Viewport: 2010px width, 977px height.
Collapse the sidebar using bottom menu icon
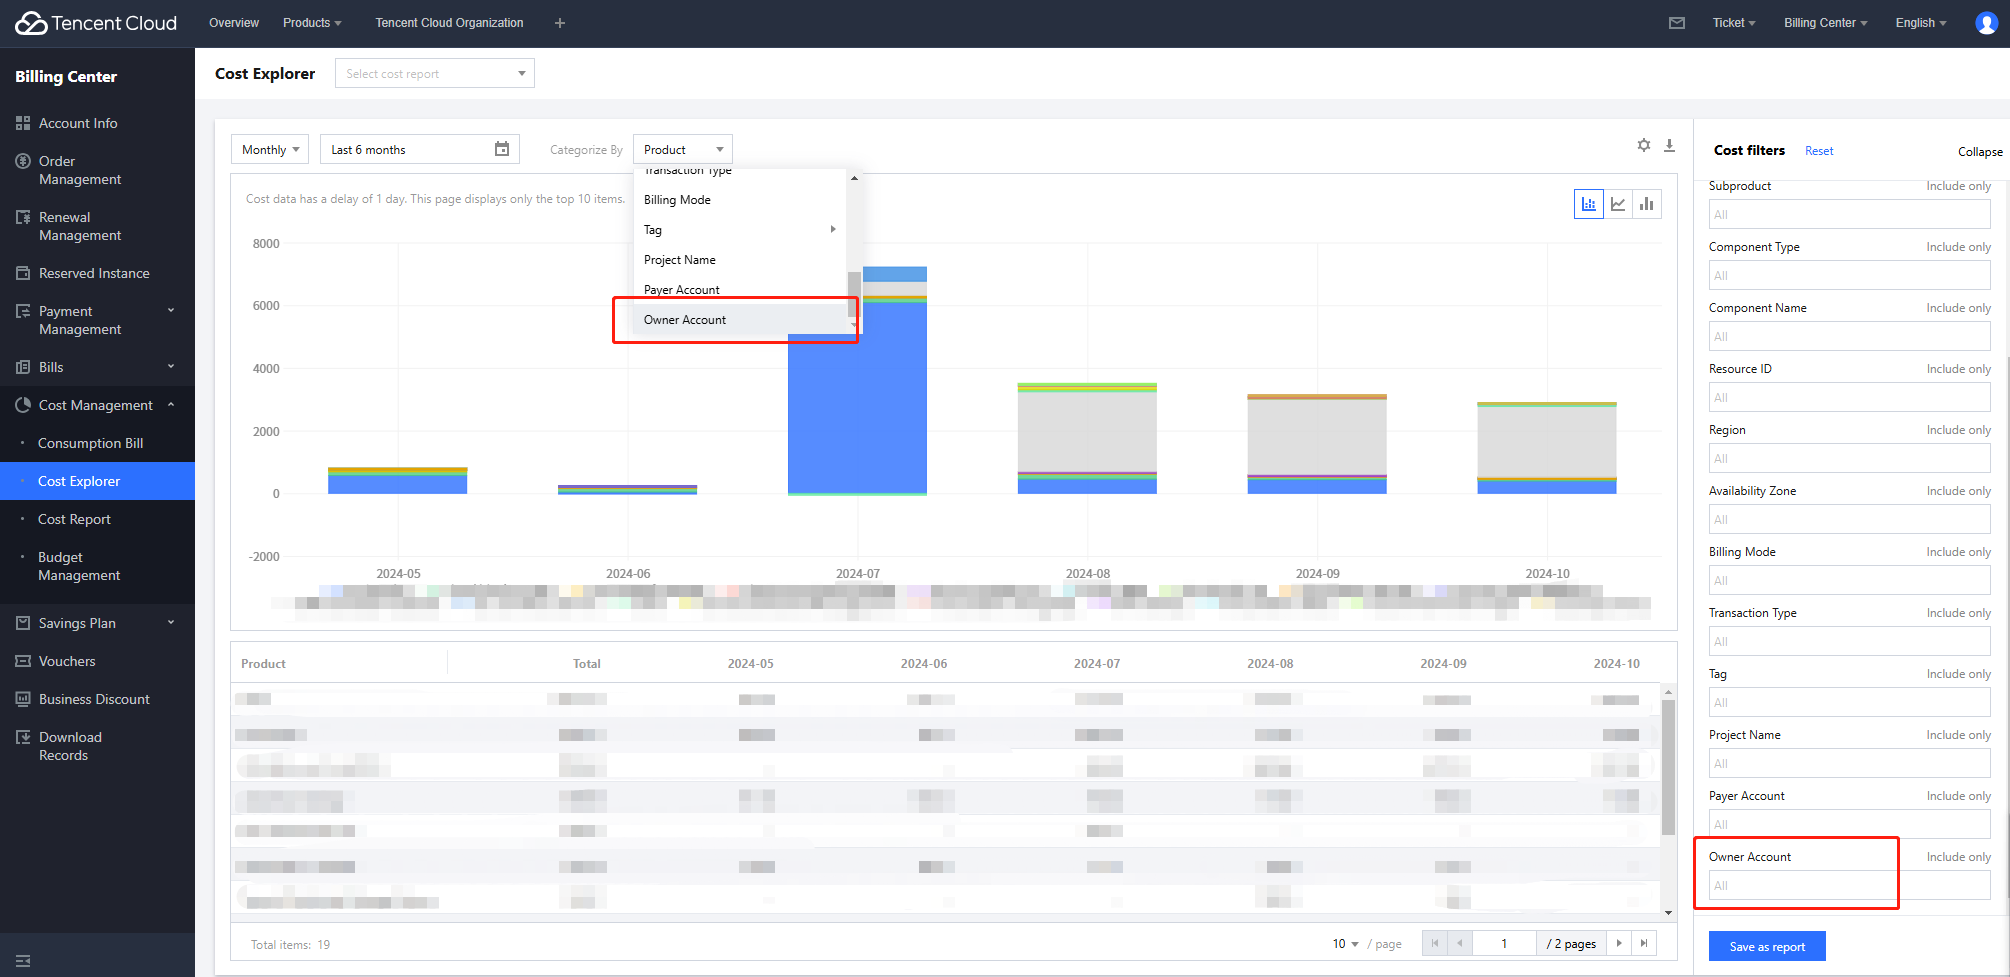pos(23,961)
